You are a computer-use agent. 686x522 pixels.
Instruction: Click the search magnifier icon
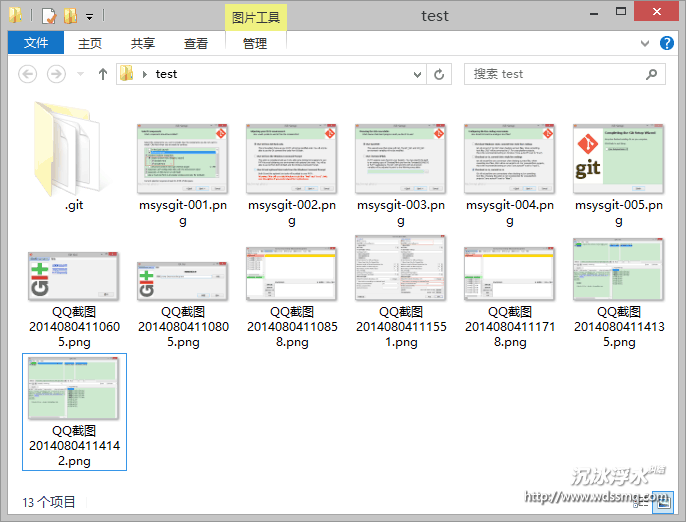pos(651,74)
